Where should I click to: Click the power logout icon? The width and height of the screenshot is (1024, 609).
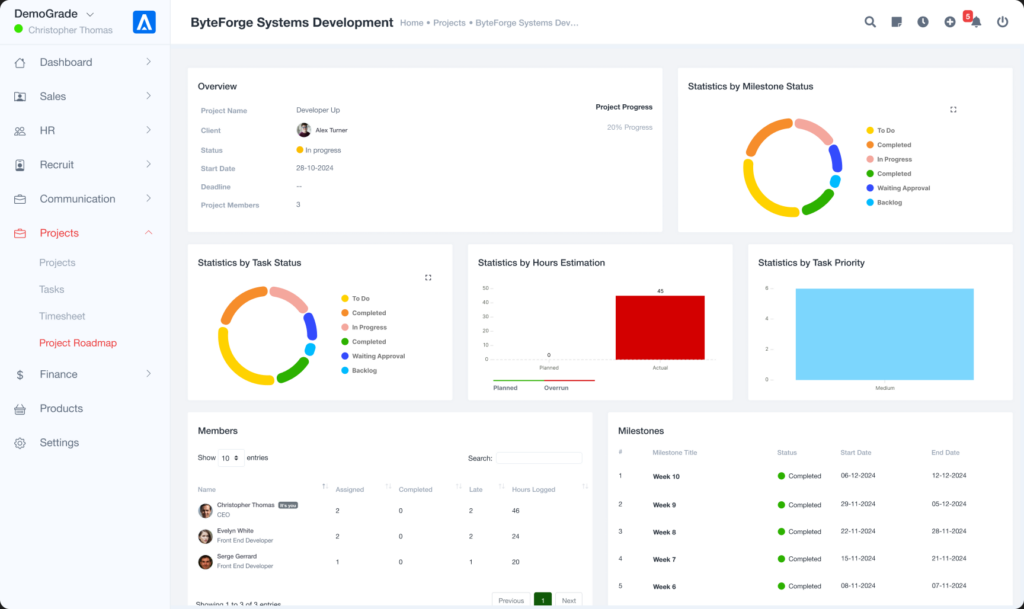click(1002, 22)
